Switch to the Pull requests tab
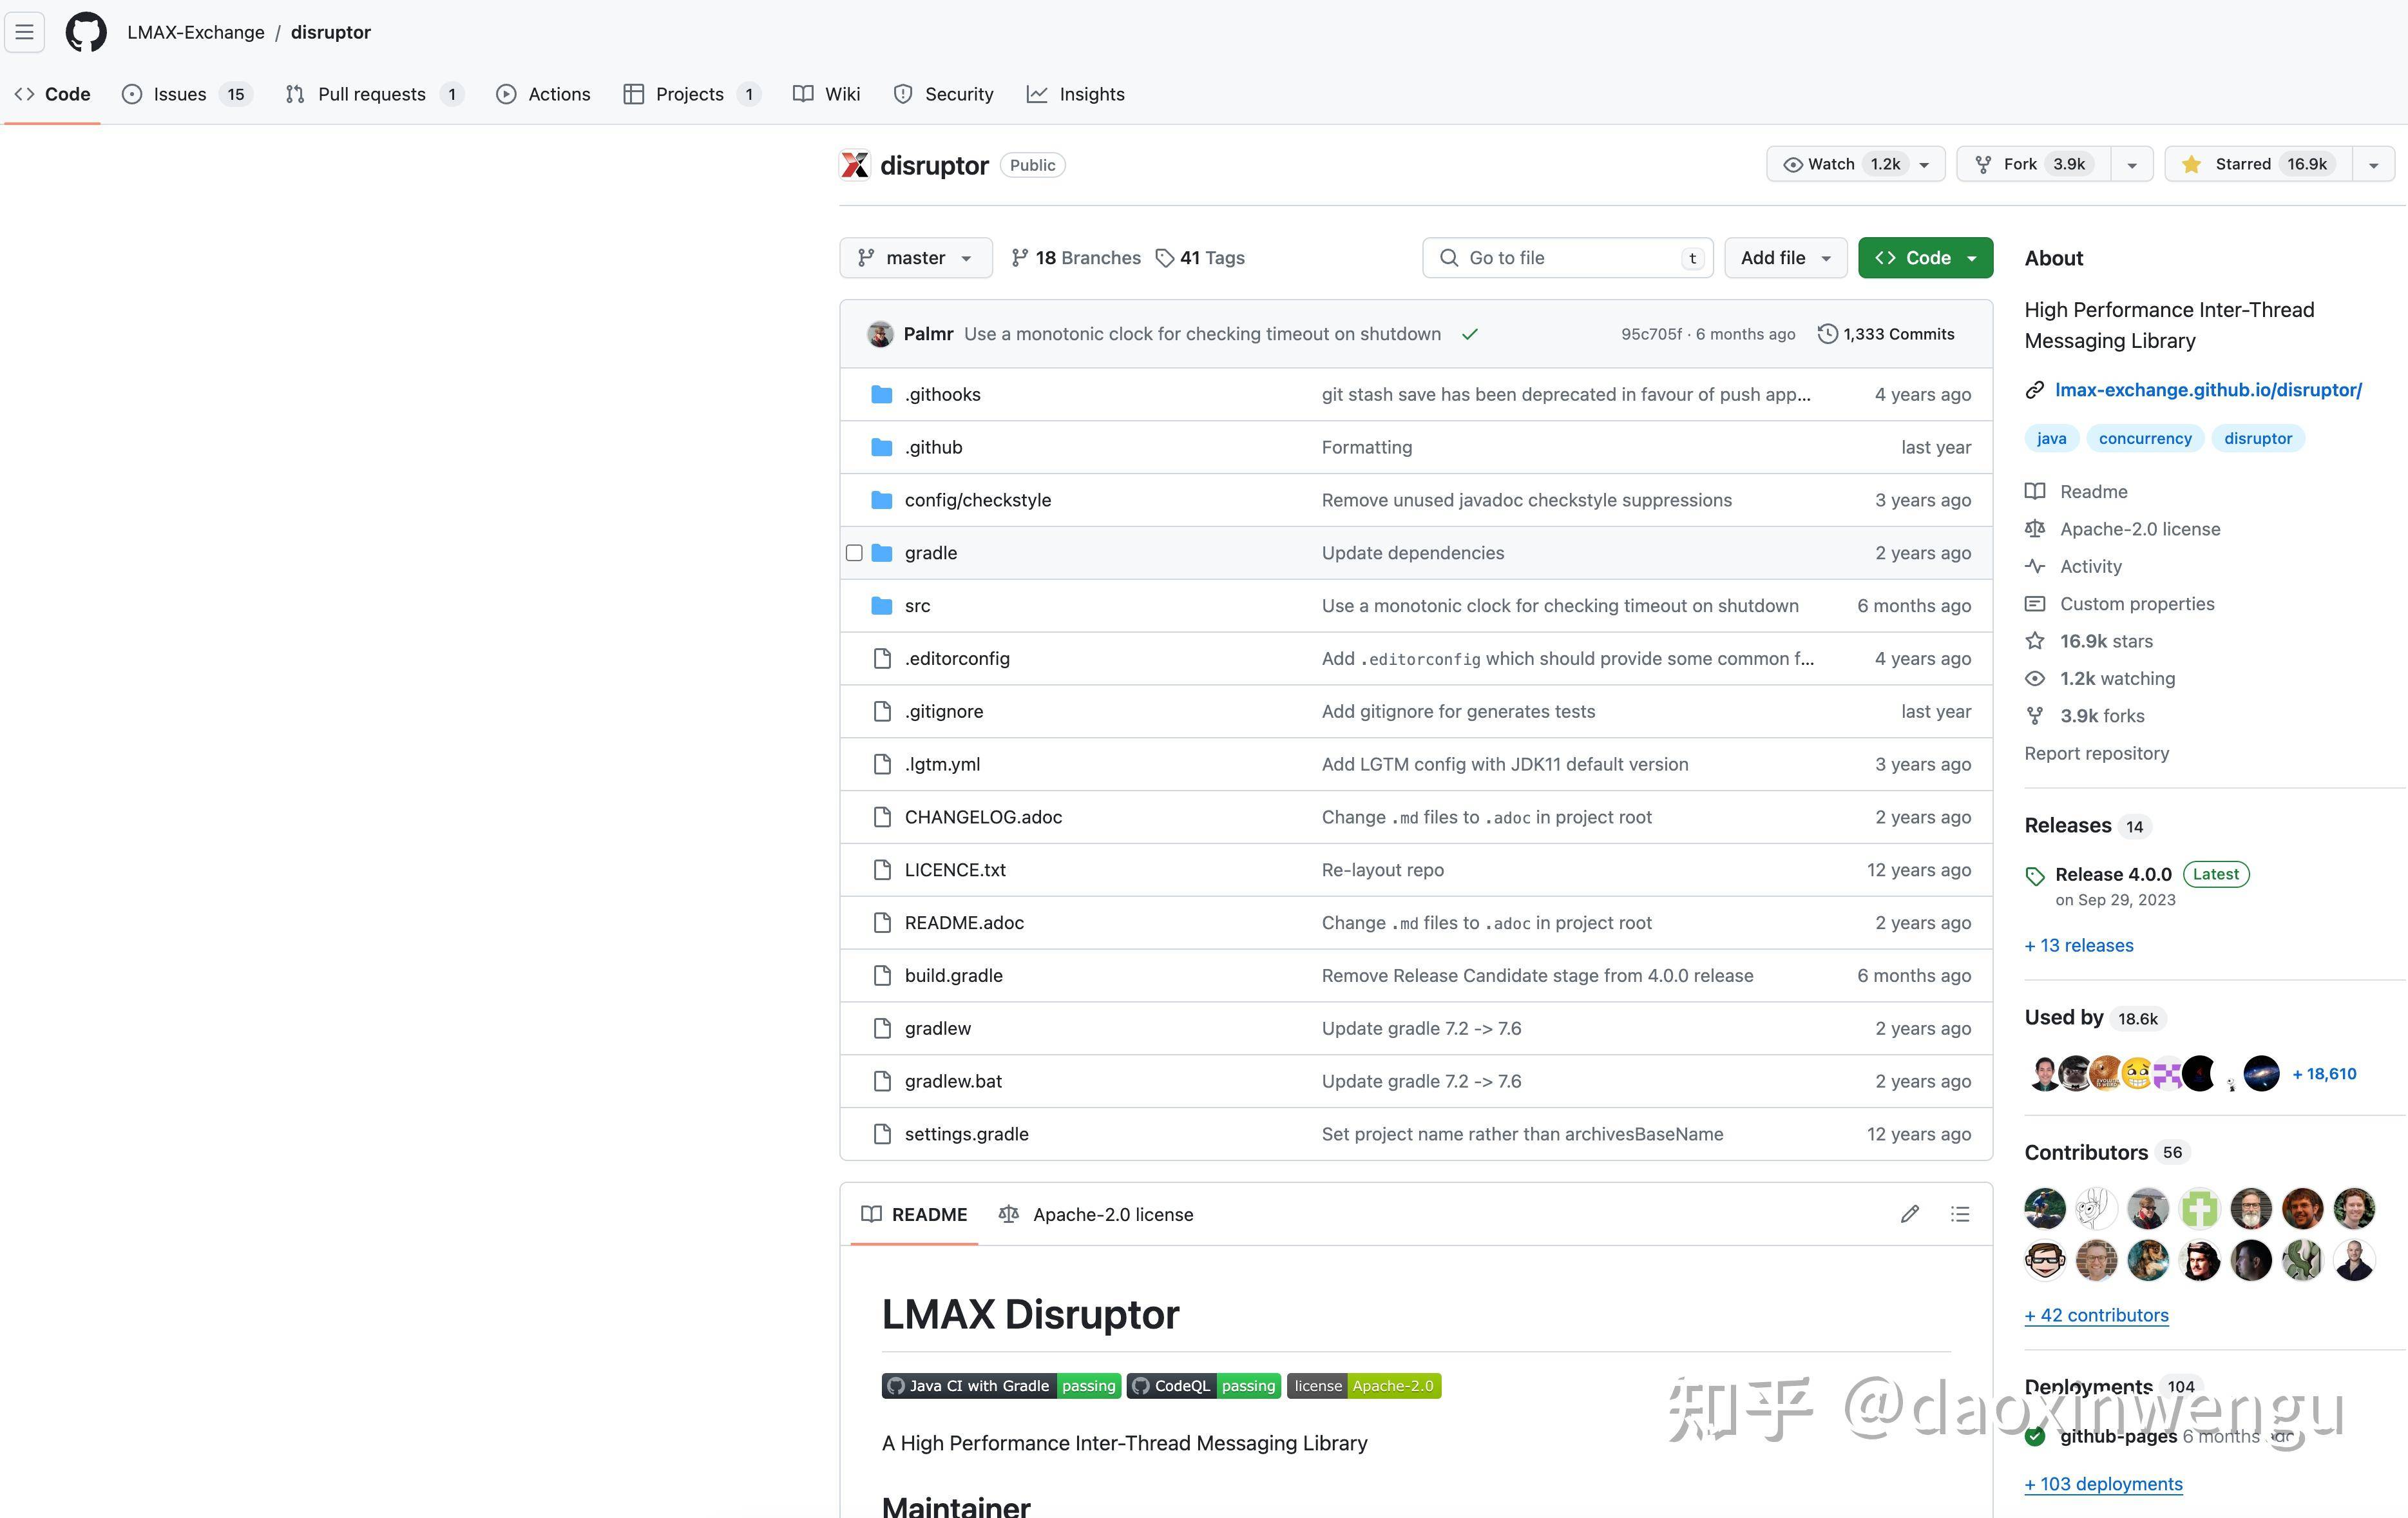The width and height of the screenshot is (2408, 1518). click(375, 94)
